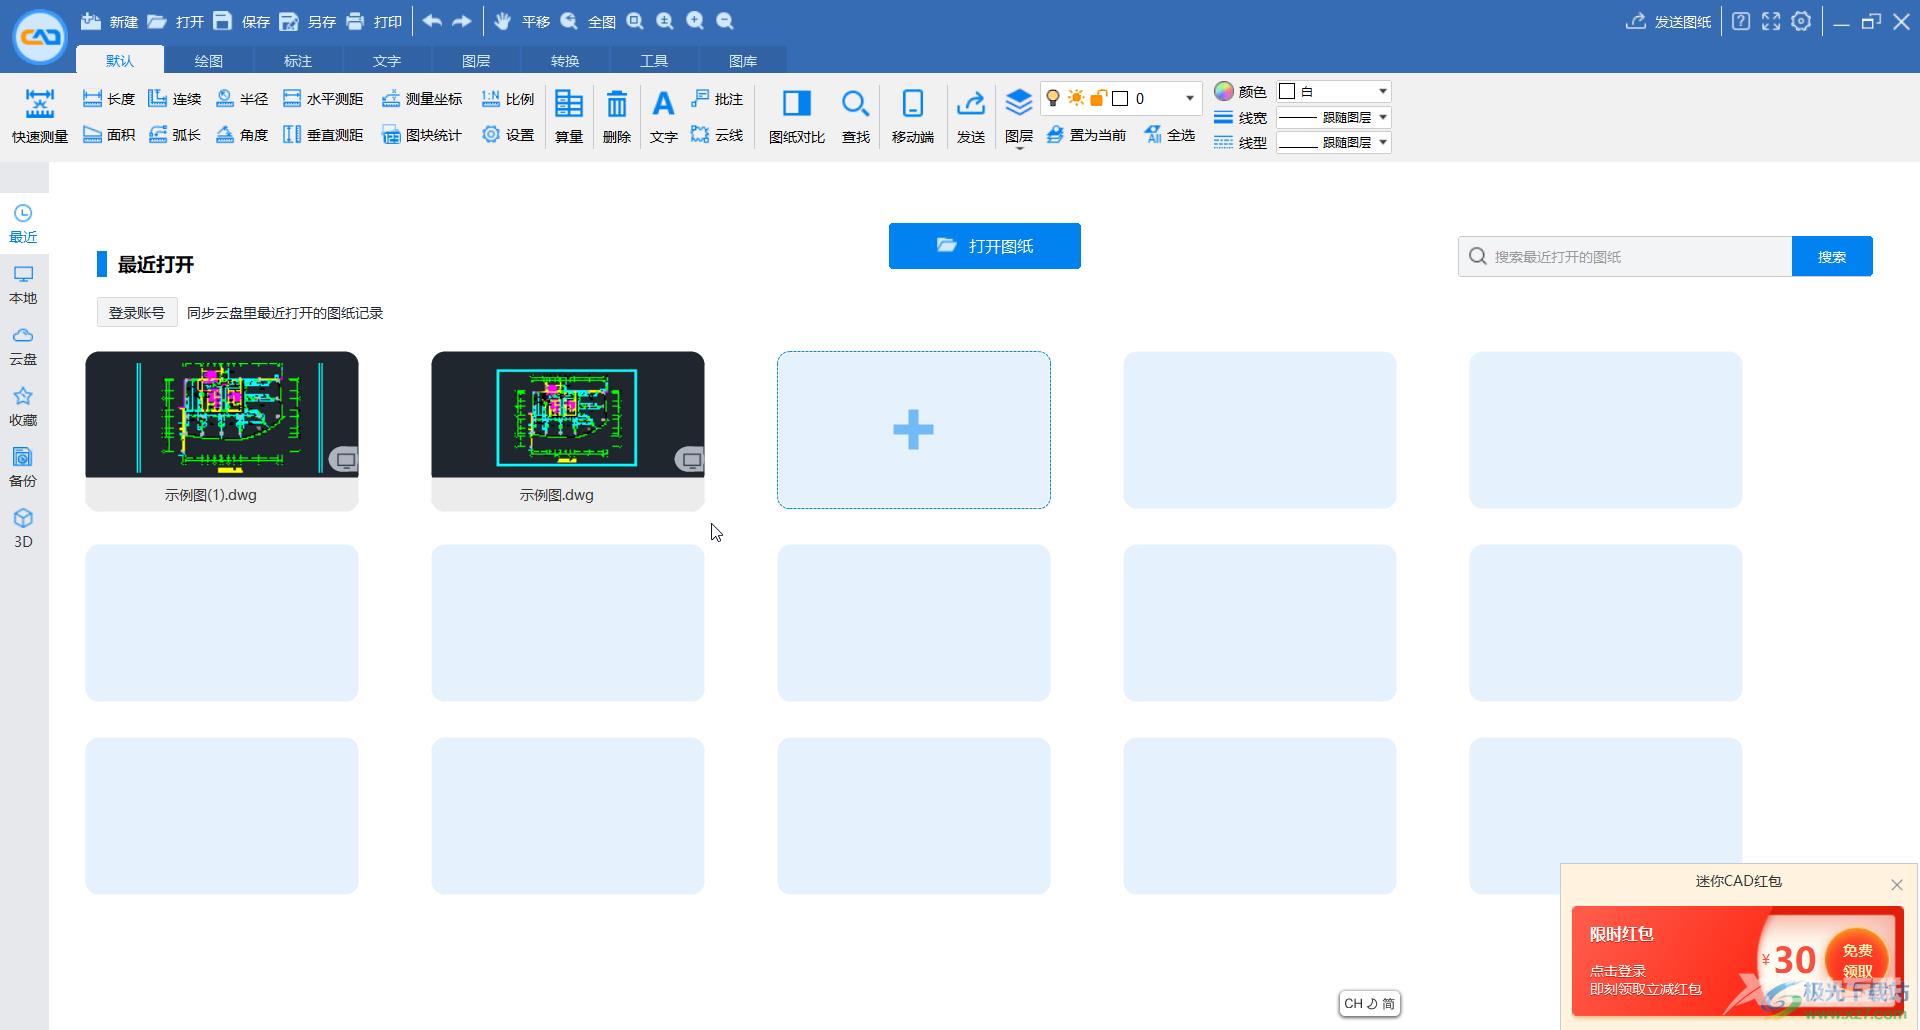Click 置为当前 set layer current
Screen dimensions: 1920x1030
[1086, 135]
